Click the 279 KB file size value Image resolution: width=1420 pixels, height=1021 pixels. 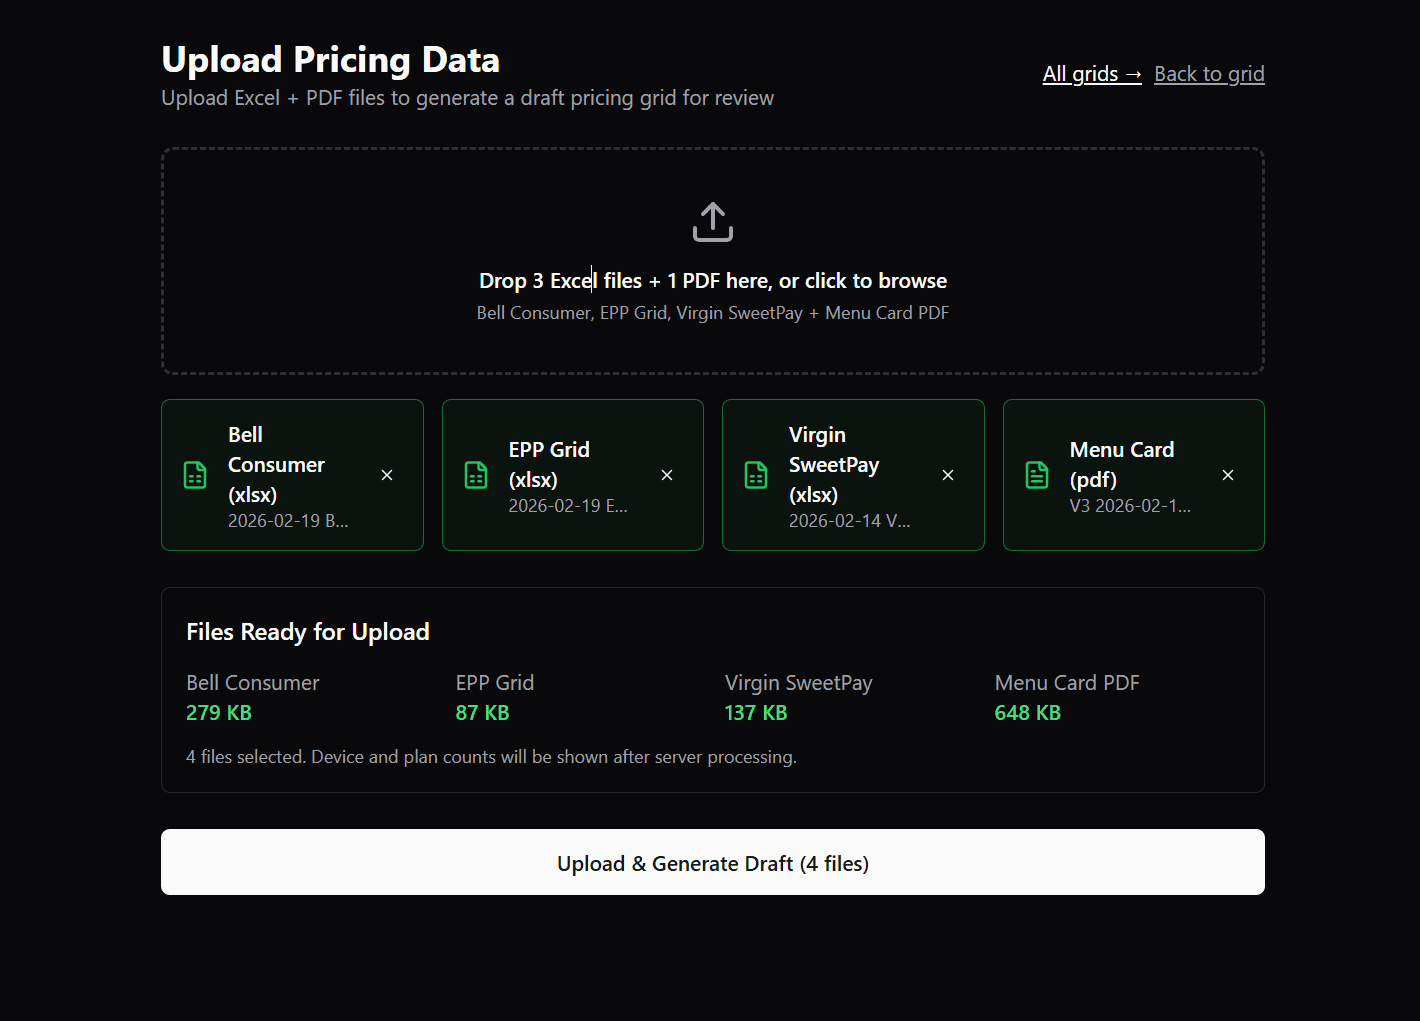(219, 713)
